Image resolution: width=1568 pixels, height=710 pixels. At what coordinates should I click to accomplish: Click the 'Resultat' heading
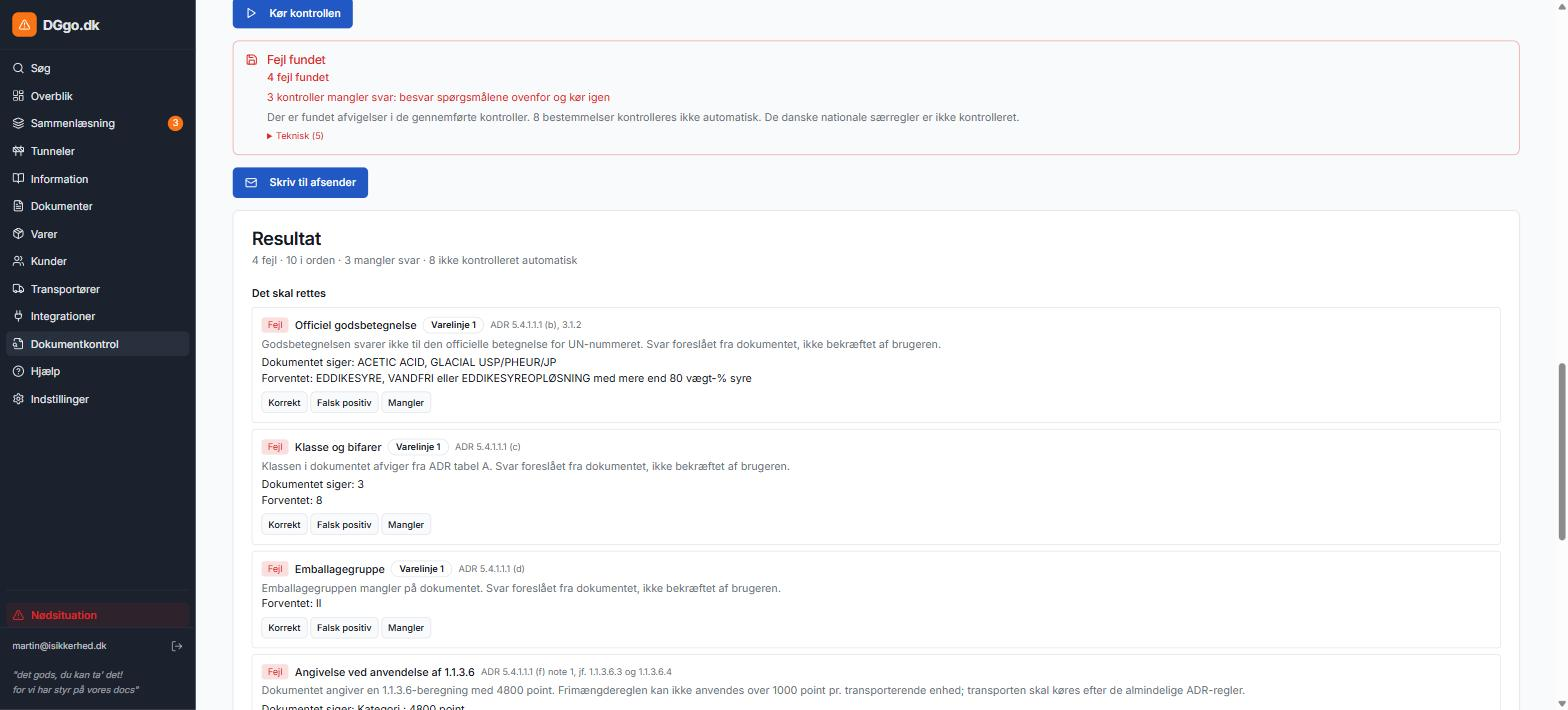(286, 239)
